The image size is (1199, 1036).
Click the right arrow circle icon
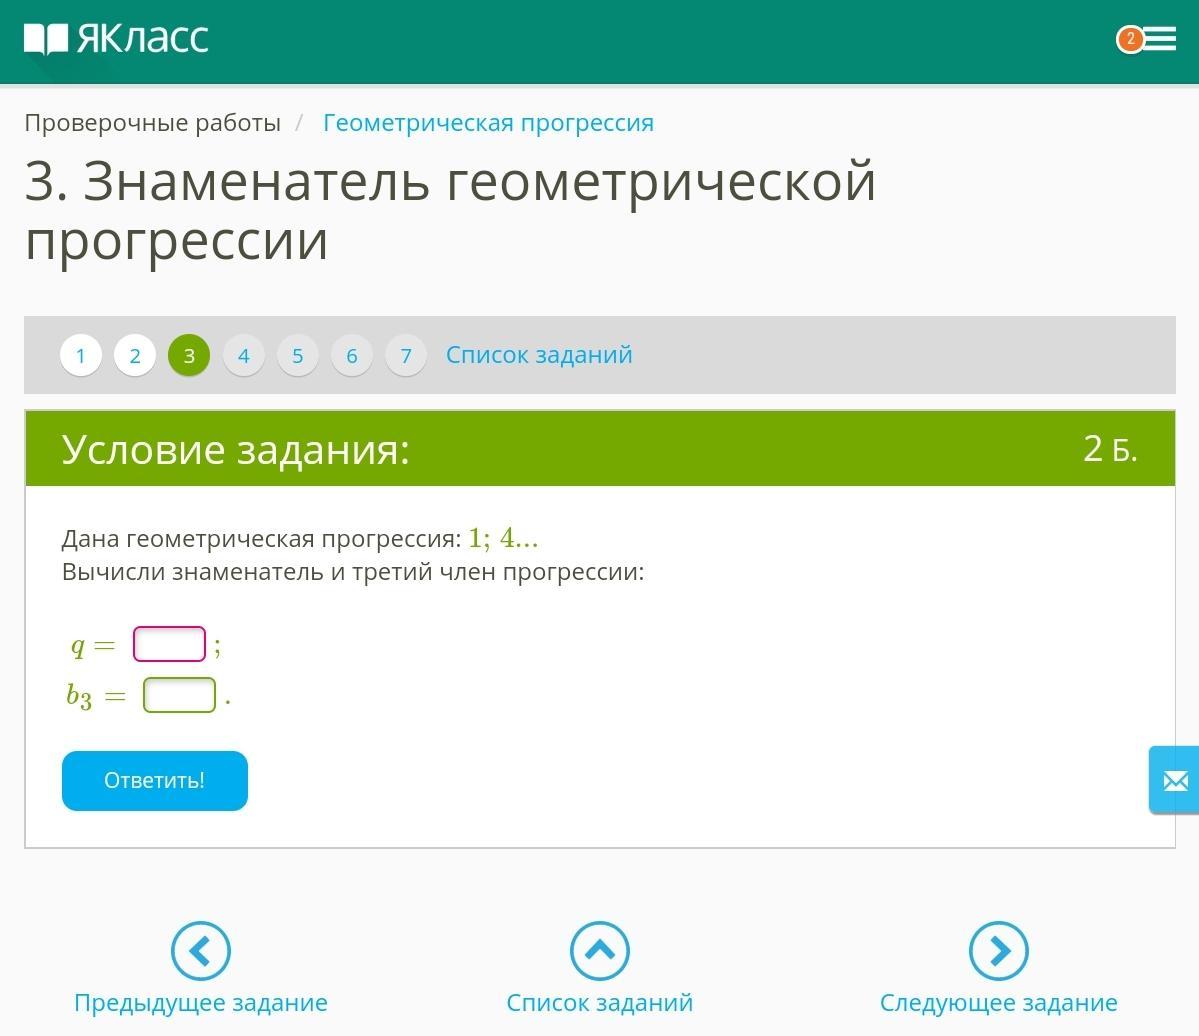(998, 951)
